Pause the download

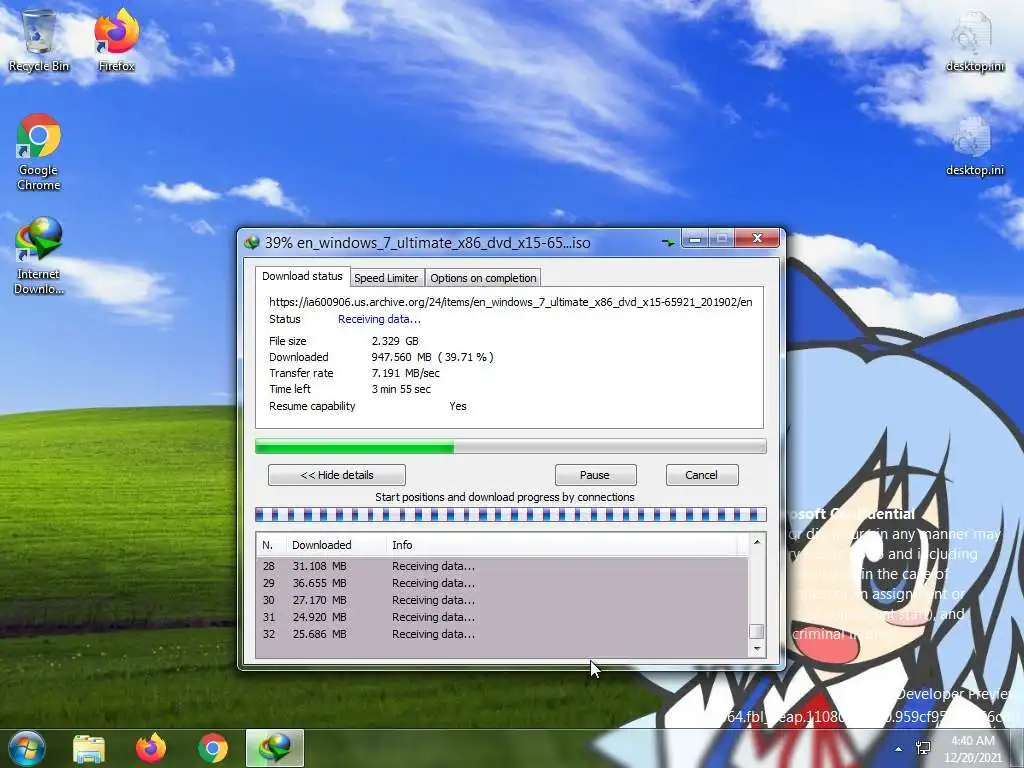595,475
